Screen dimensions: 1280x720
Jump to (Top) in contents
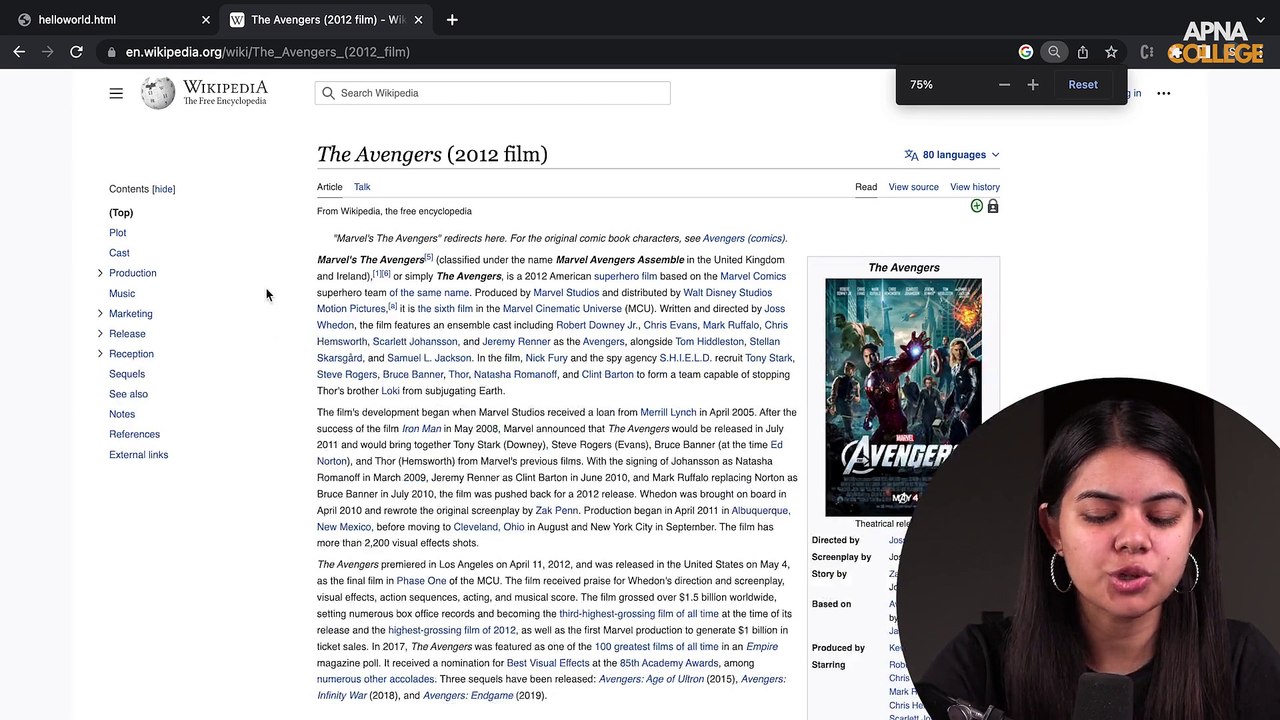121,213
